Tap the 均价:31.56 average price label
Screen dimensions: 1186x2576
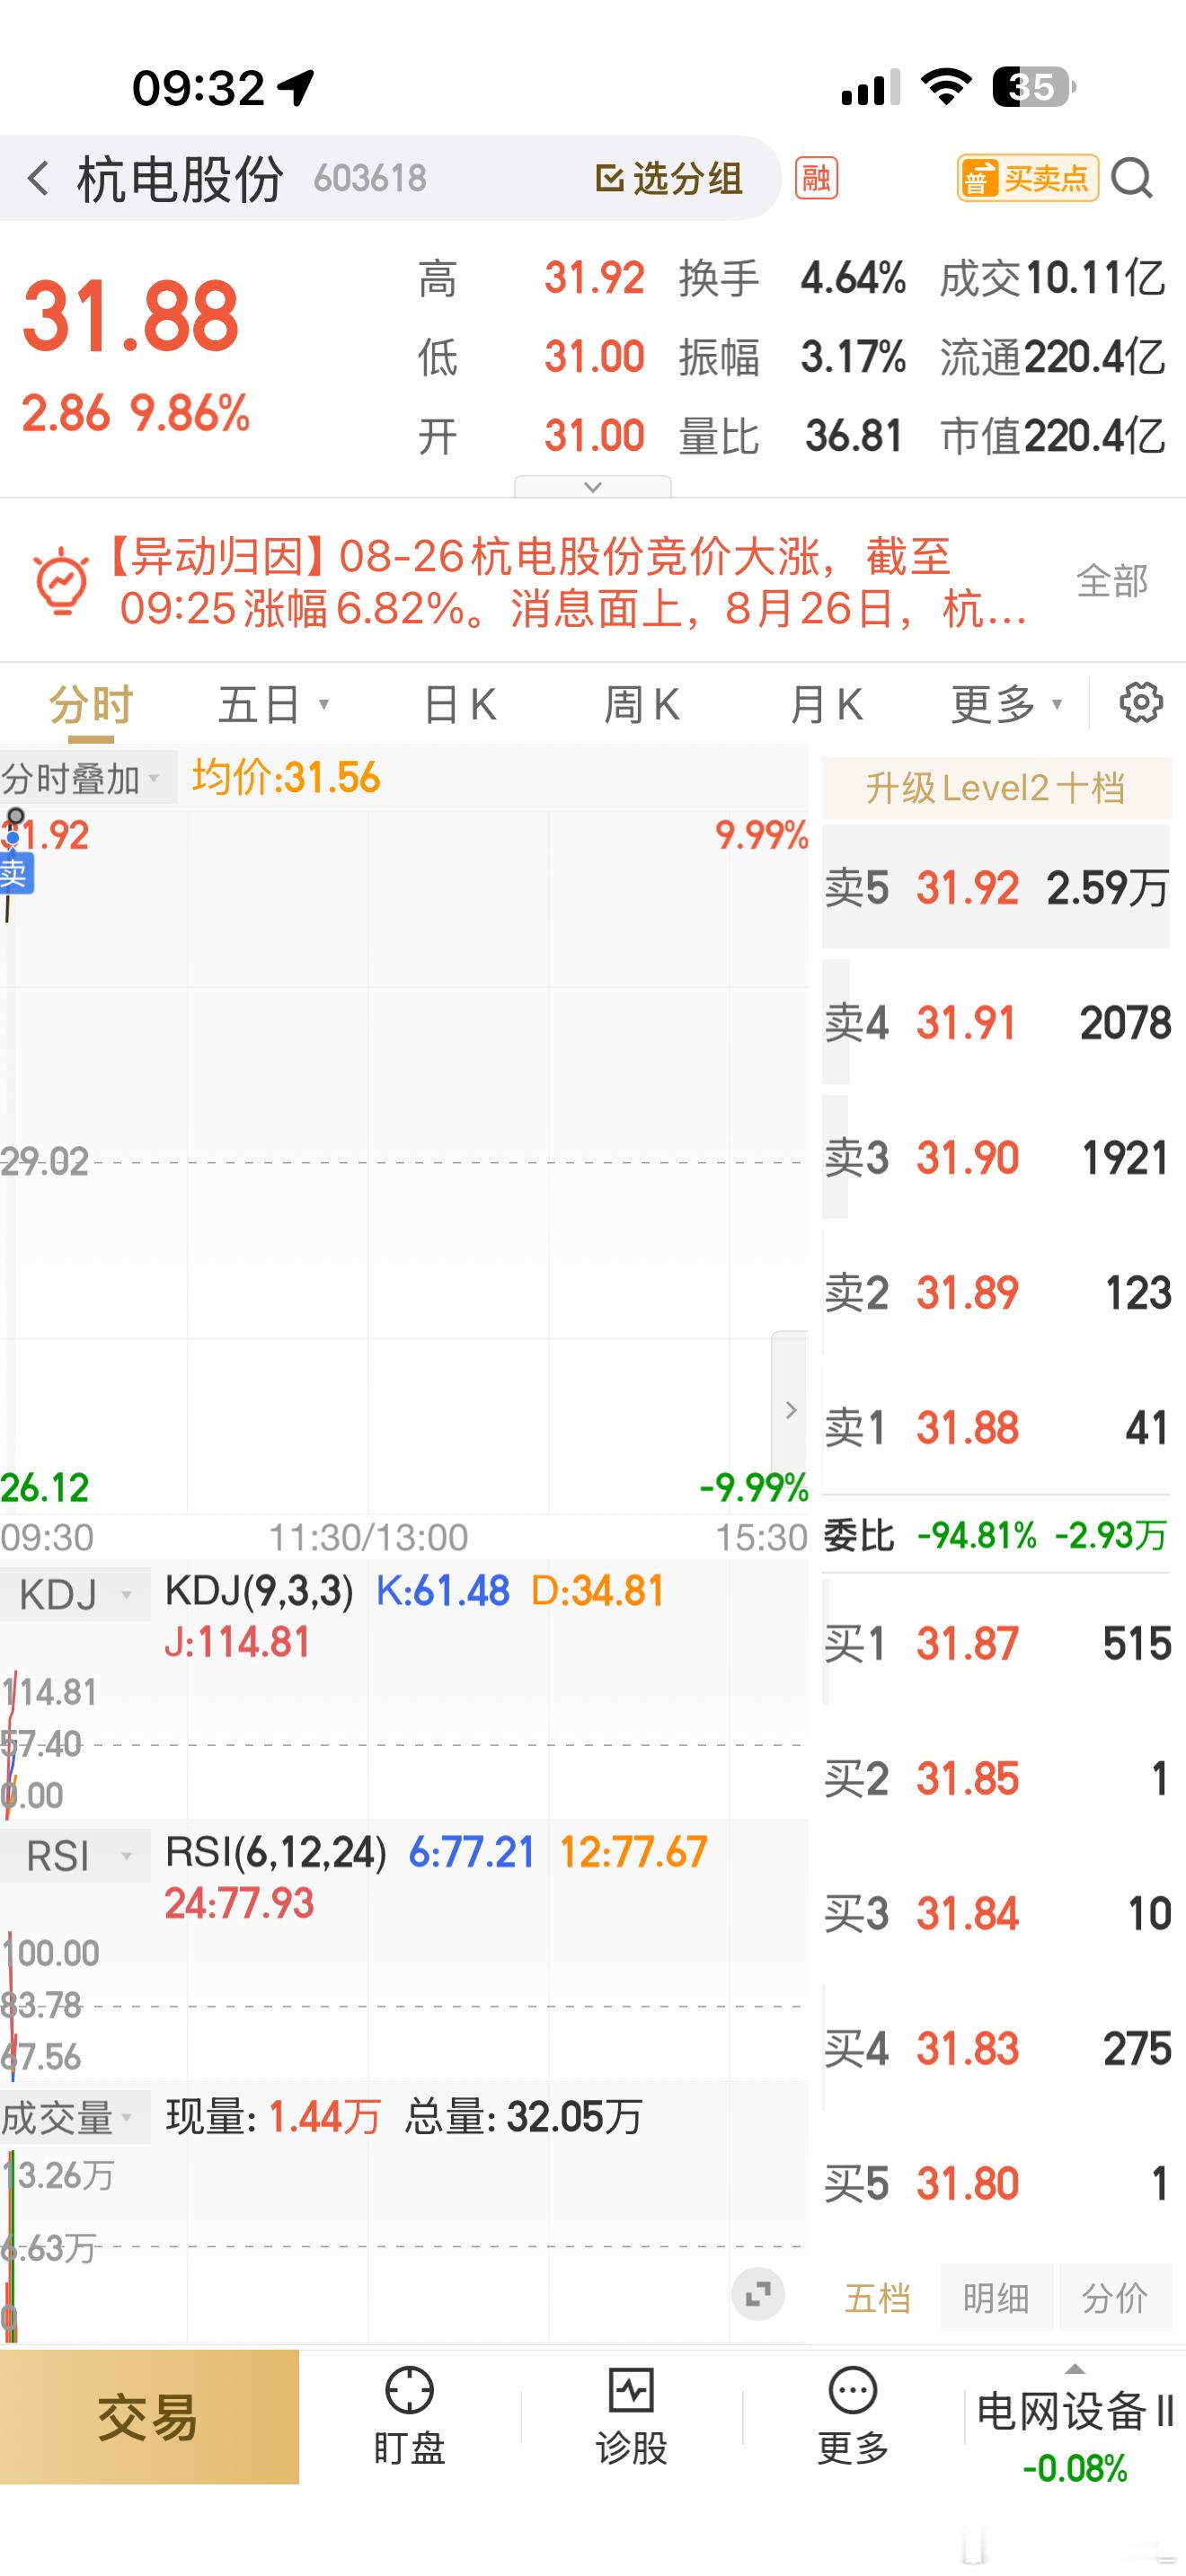[286, 777]
